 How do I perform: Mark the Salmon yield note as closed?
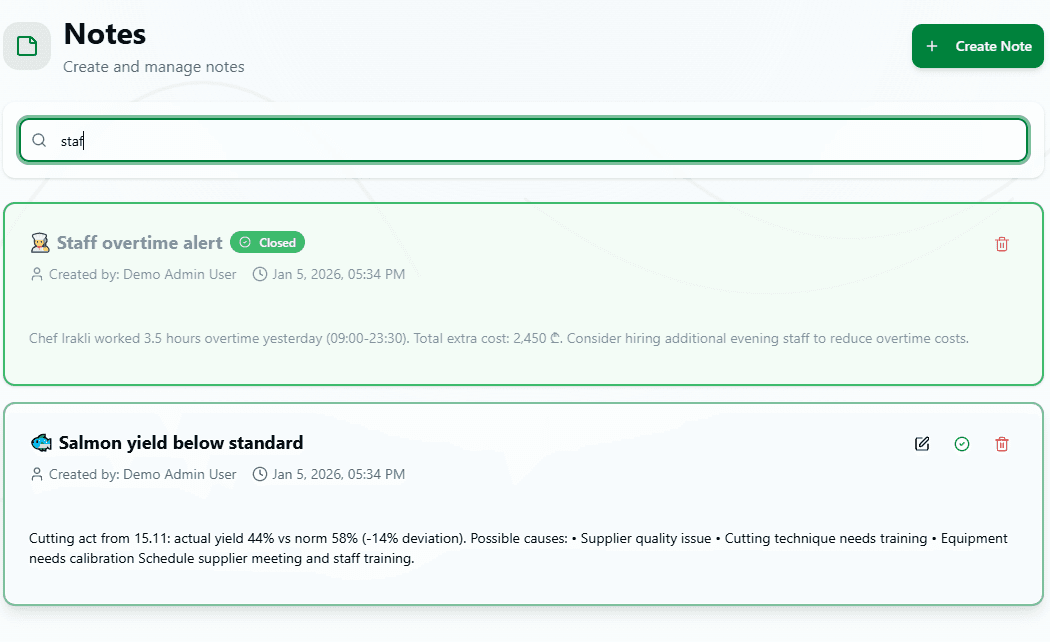962,443
